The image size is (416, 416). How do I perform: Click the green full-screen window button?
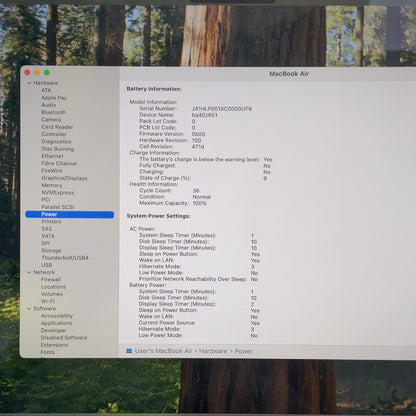(x=47, y=73)
